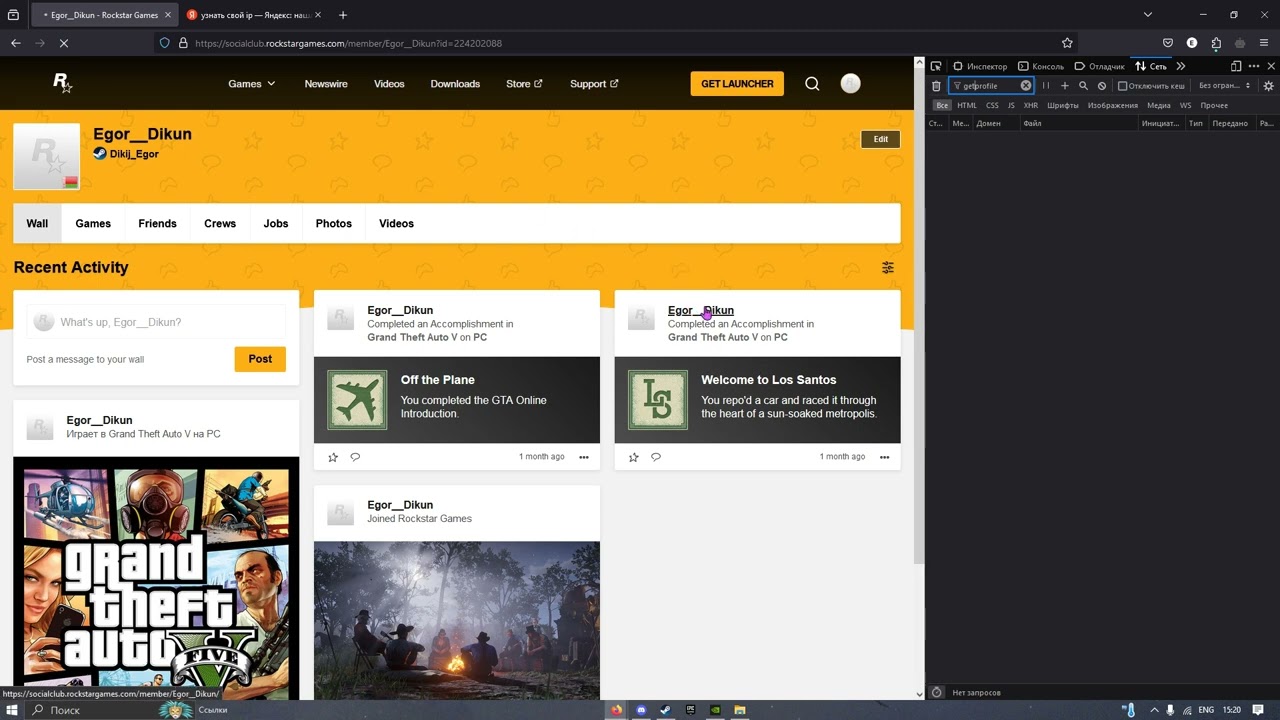Stop loading the page

(63, 43)
